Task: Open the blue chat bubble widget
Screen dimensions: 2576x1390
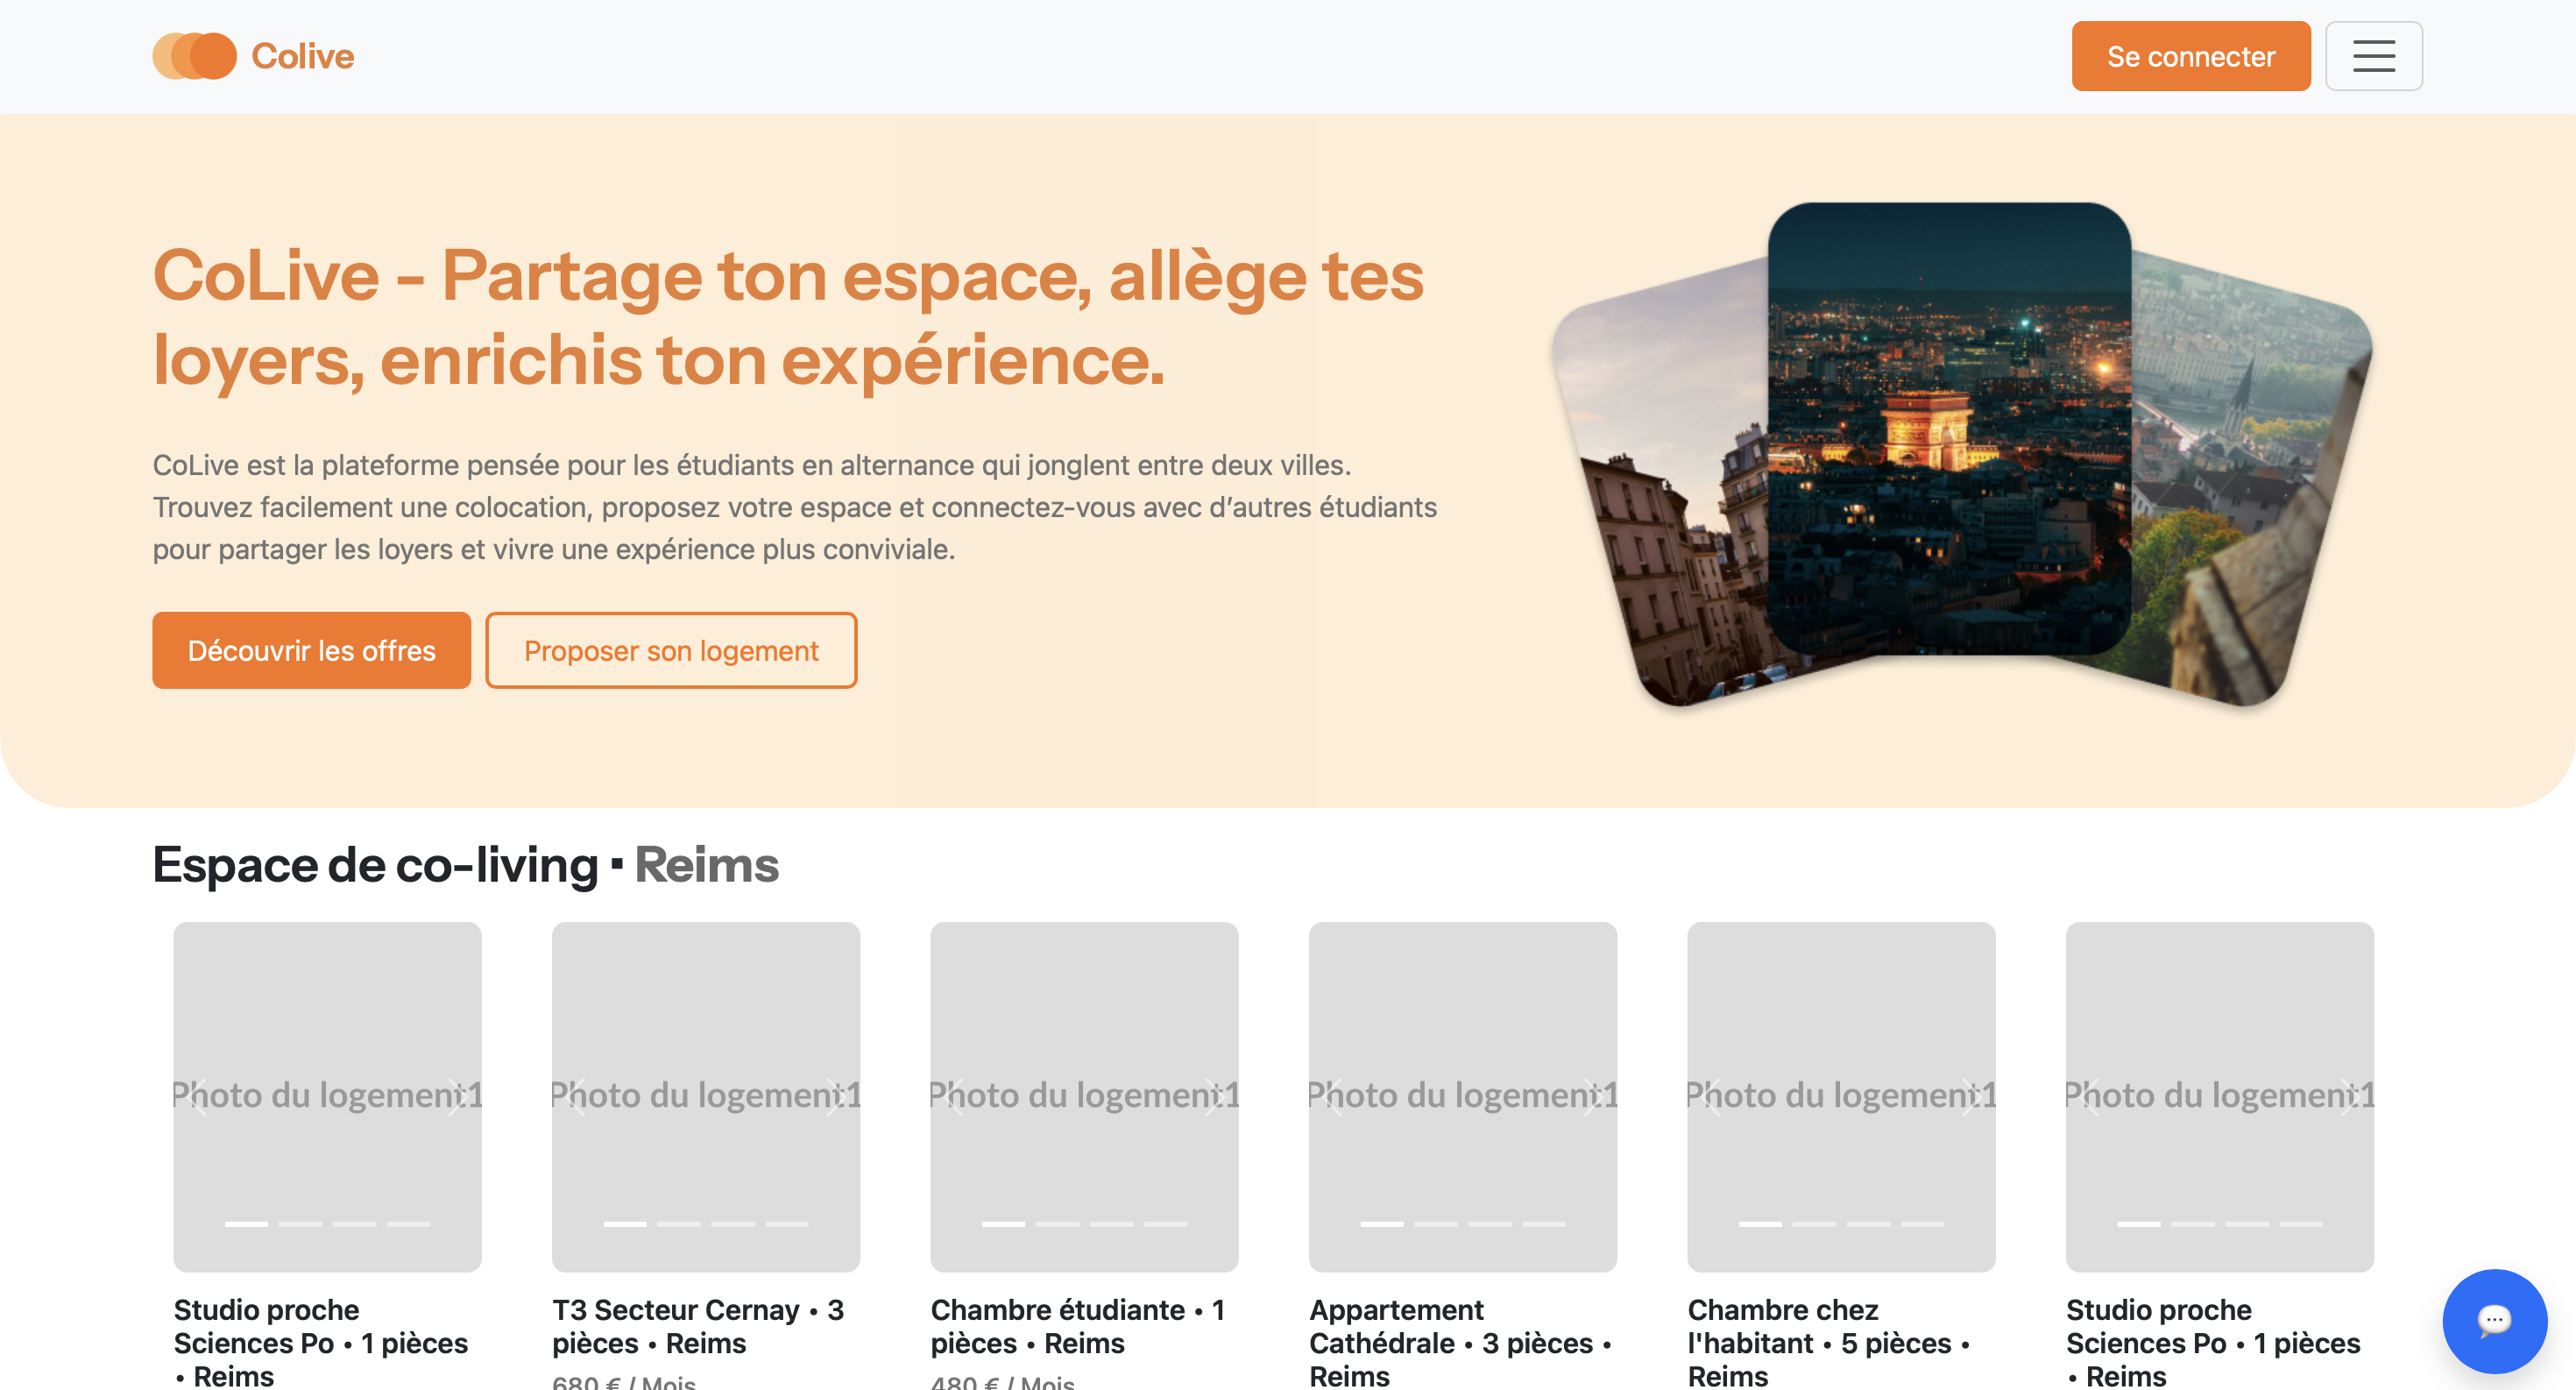Action: (x=2494, y=1320)
